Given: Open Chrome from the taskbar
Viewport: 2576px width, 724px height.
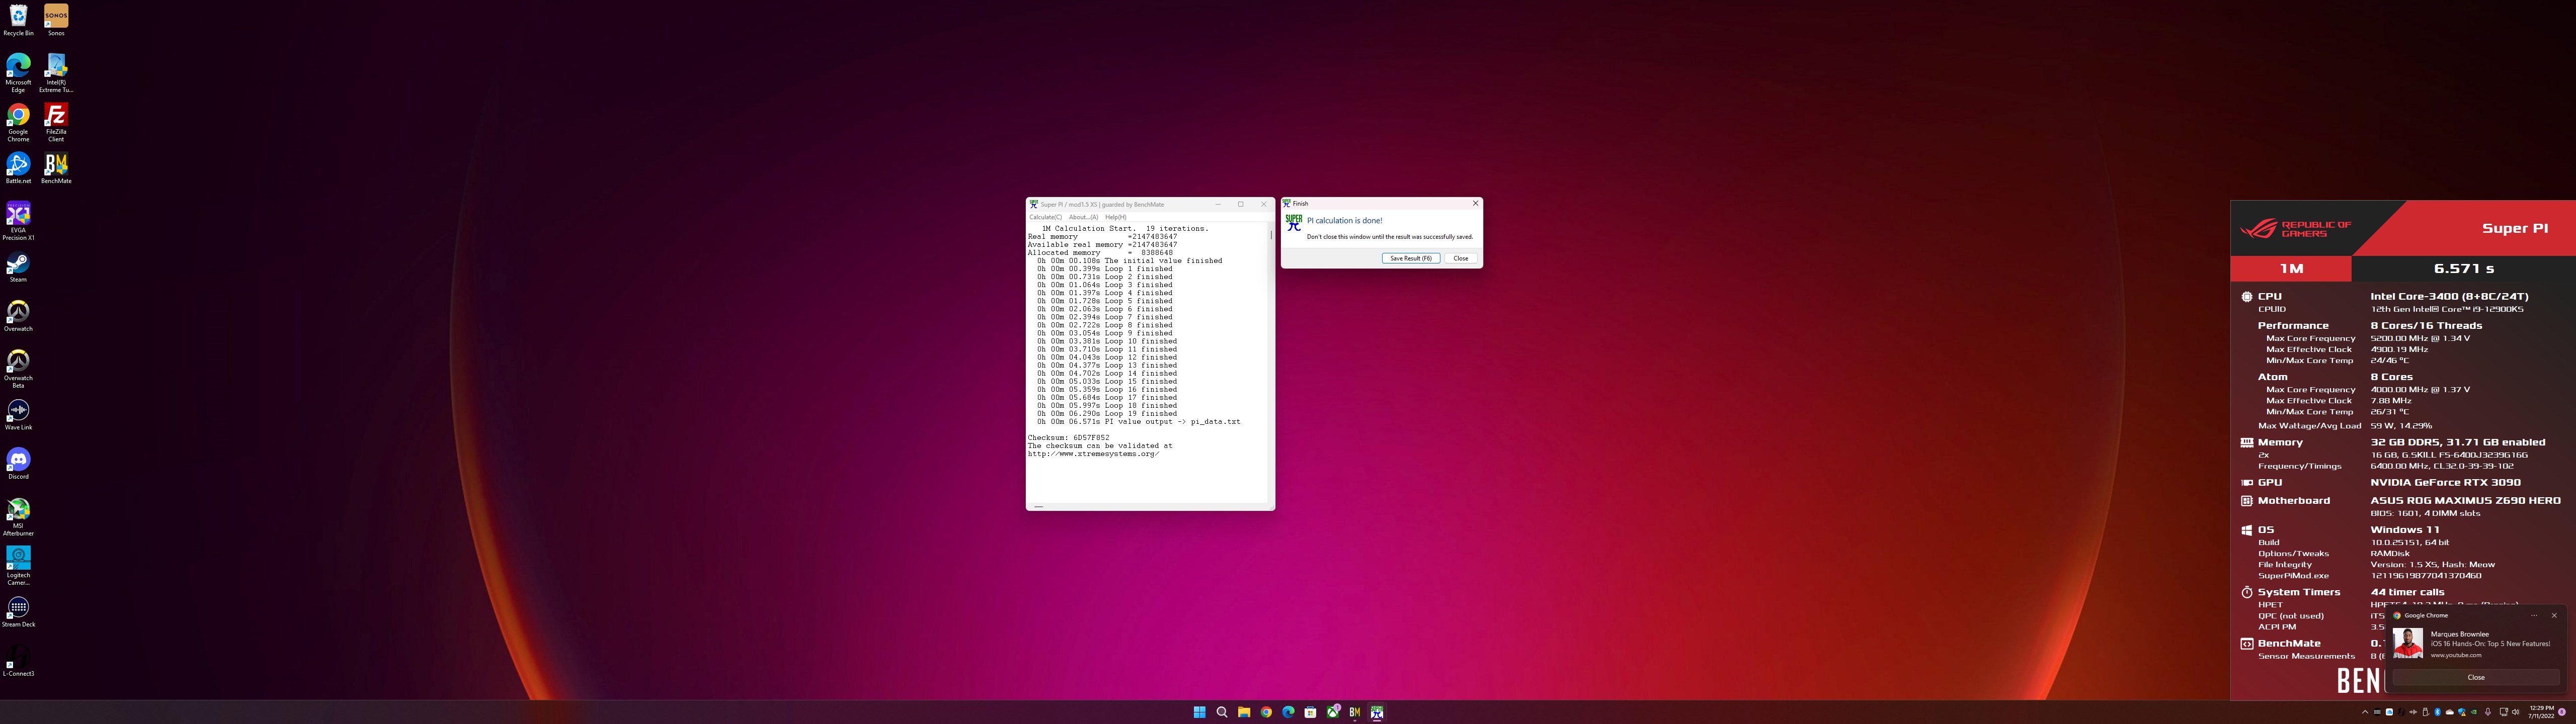Looking at the screenshot, I should (1266, 712).
